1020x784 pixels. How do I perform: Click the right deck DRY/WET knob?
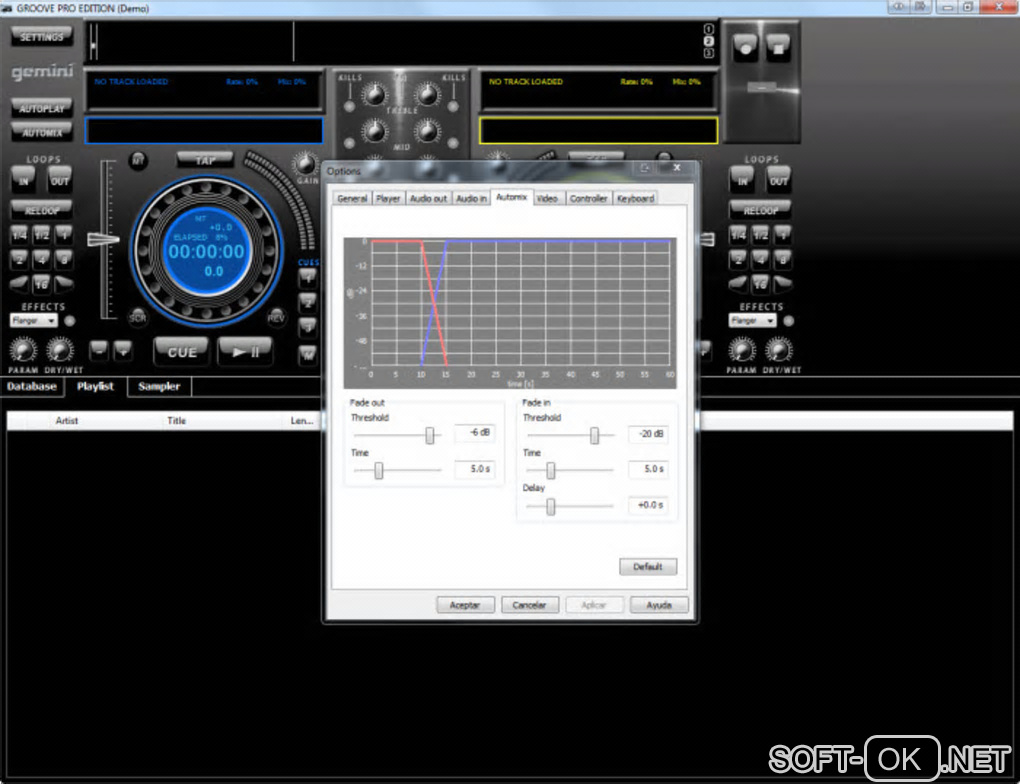(x=779, y=350)
